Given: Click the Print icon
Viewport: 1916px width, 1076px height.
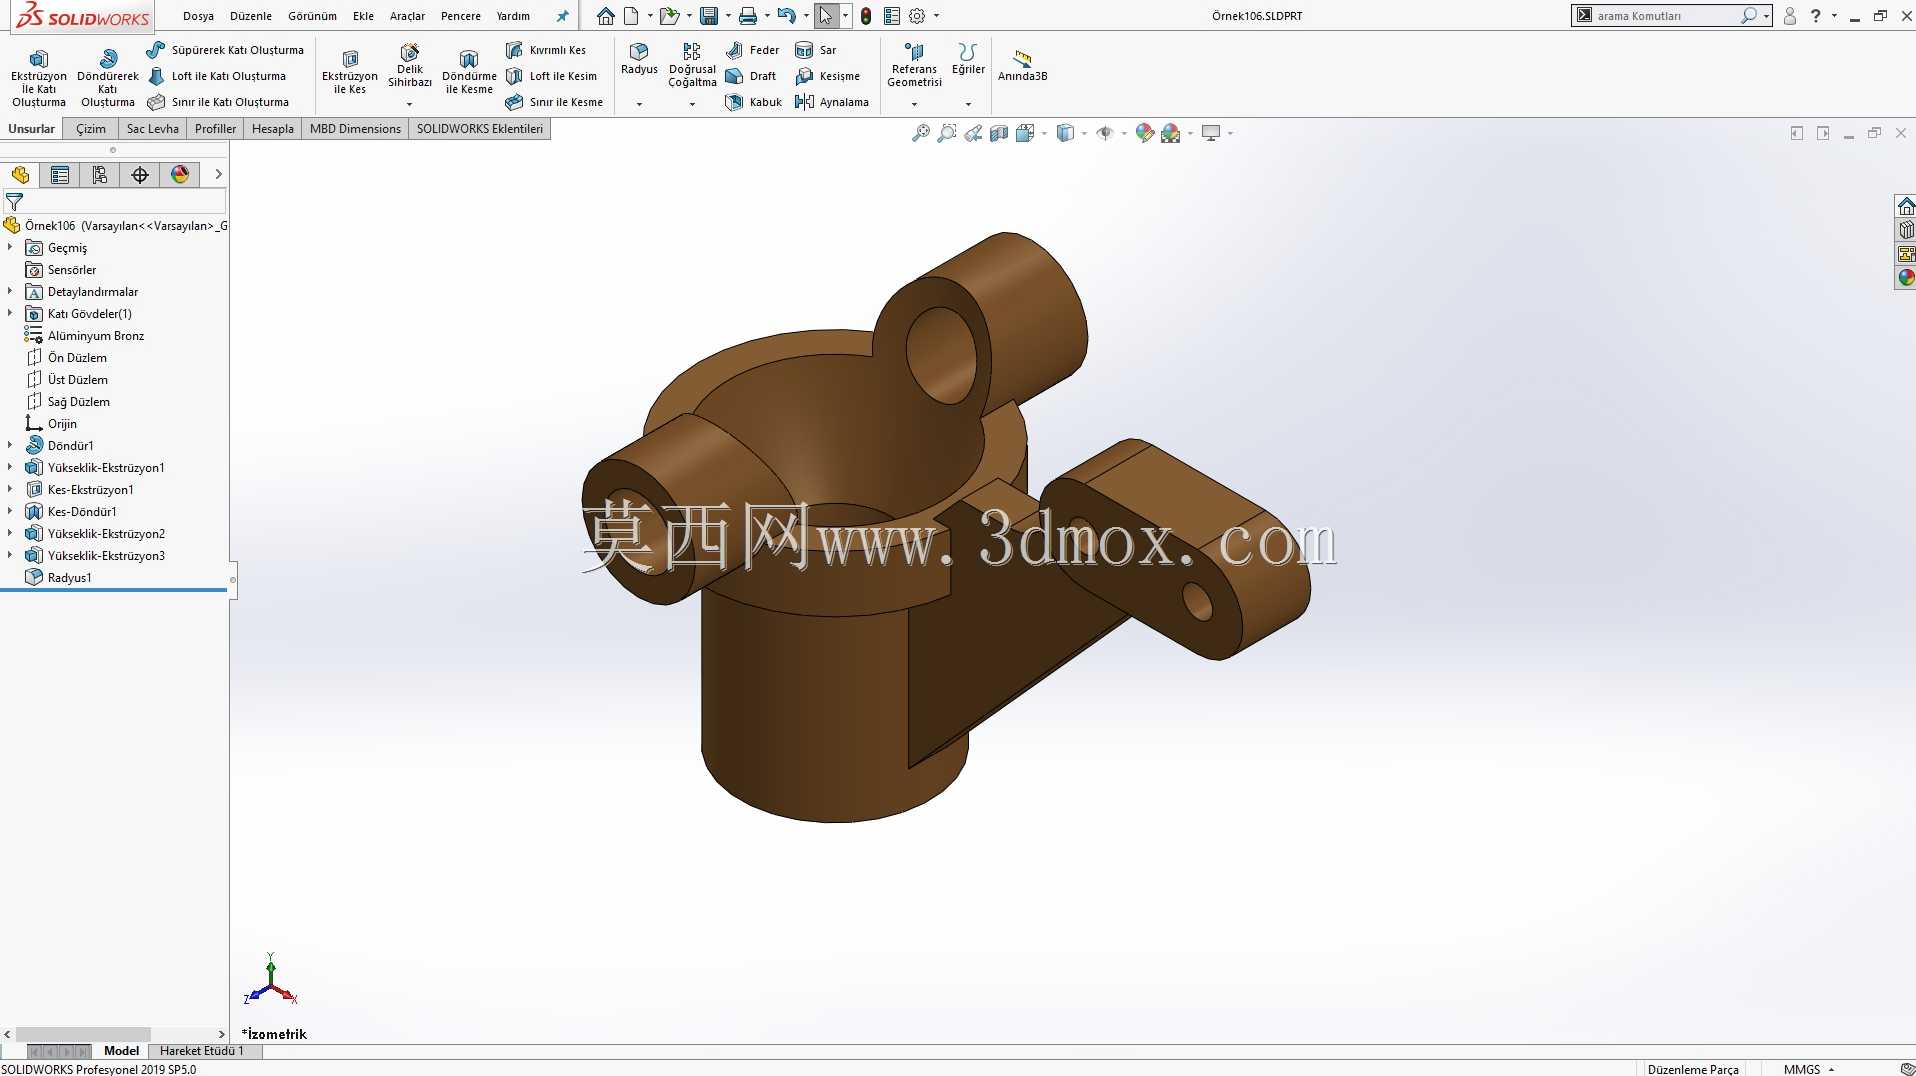Looking at the screenshot, I should (x=747, y=16).
